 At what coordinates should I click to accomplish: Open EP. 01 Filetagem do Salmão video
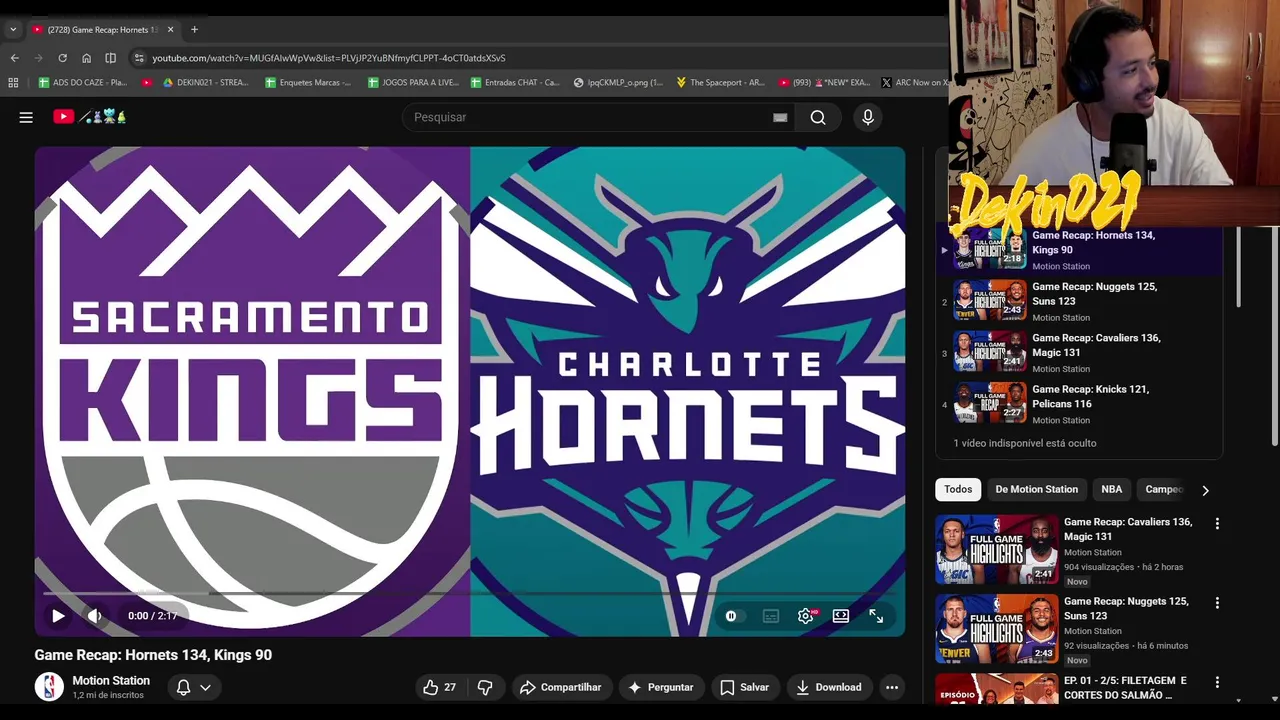[x=1125, y=687]
